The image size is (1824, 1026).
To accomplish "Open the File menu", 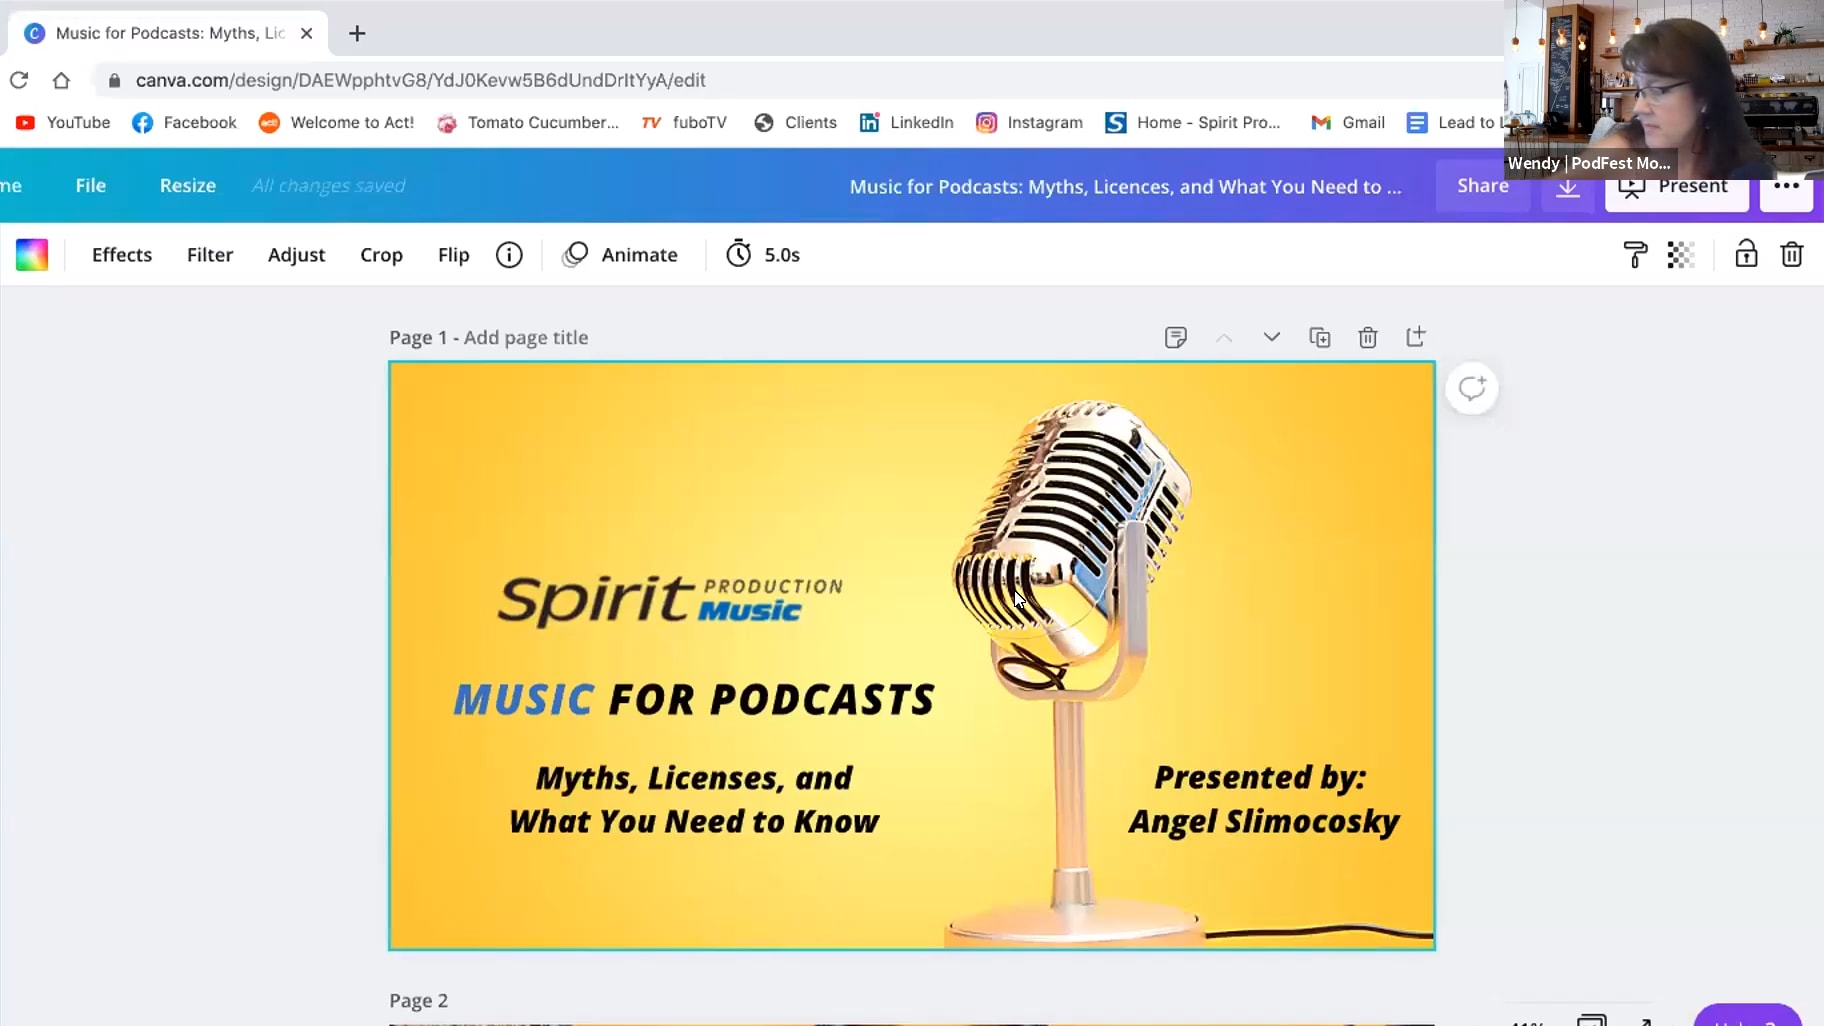I will pyautogui.click(x=90, y=185).
